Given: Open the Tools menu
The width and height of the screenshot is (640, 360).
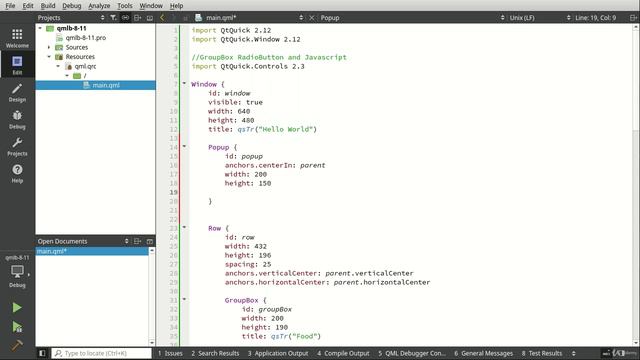Looking at the screenshot, I should tap(124, 6).
